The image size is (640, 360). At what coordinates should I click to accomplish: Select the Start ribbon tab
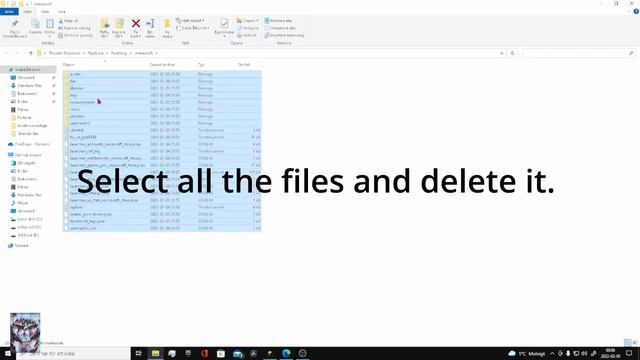(x=27, y=11)
